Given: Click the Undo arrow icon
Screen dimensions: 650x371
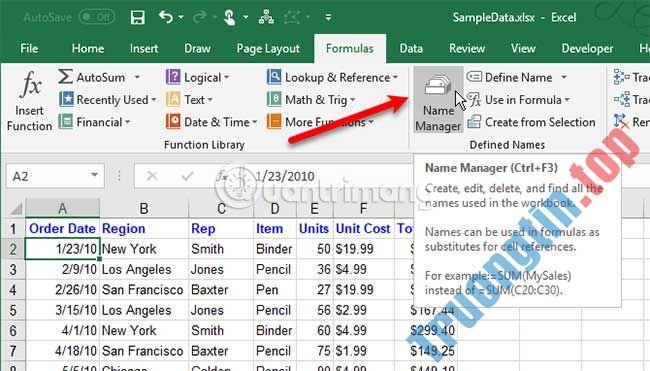Looking at the screenshot, I should pos(166,17).
